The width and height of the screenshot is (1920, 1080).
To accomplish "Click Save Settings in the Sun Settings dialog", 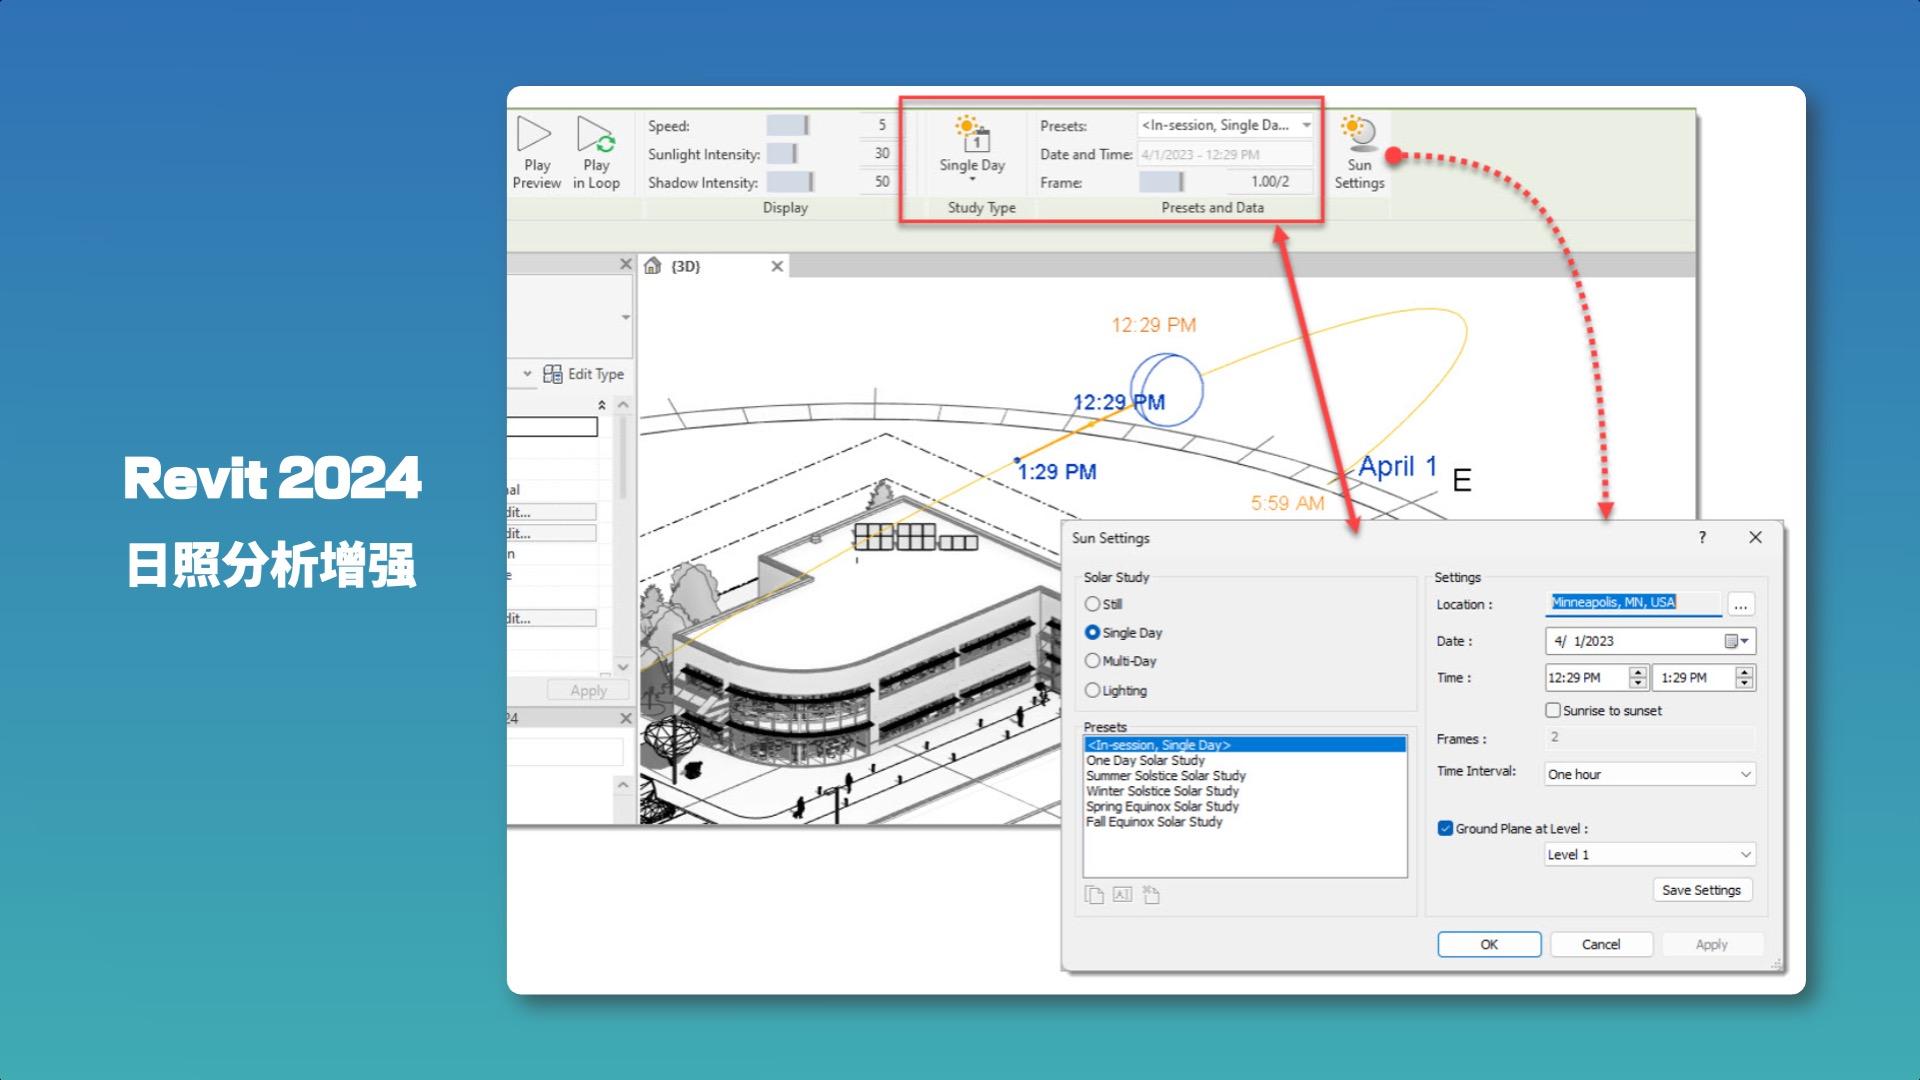I will pos(1701,889).
